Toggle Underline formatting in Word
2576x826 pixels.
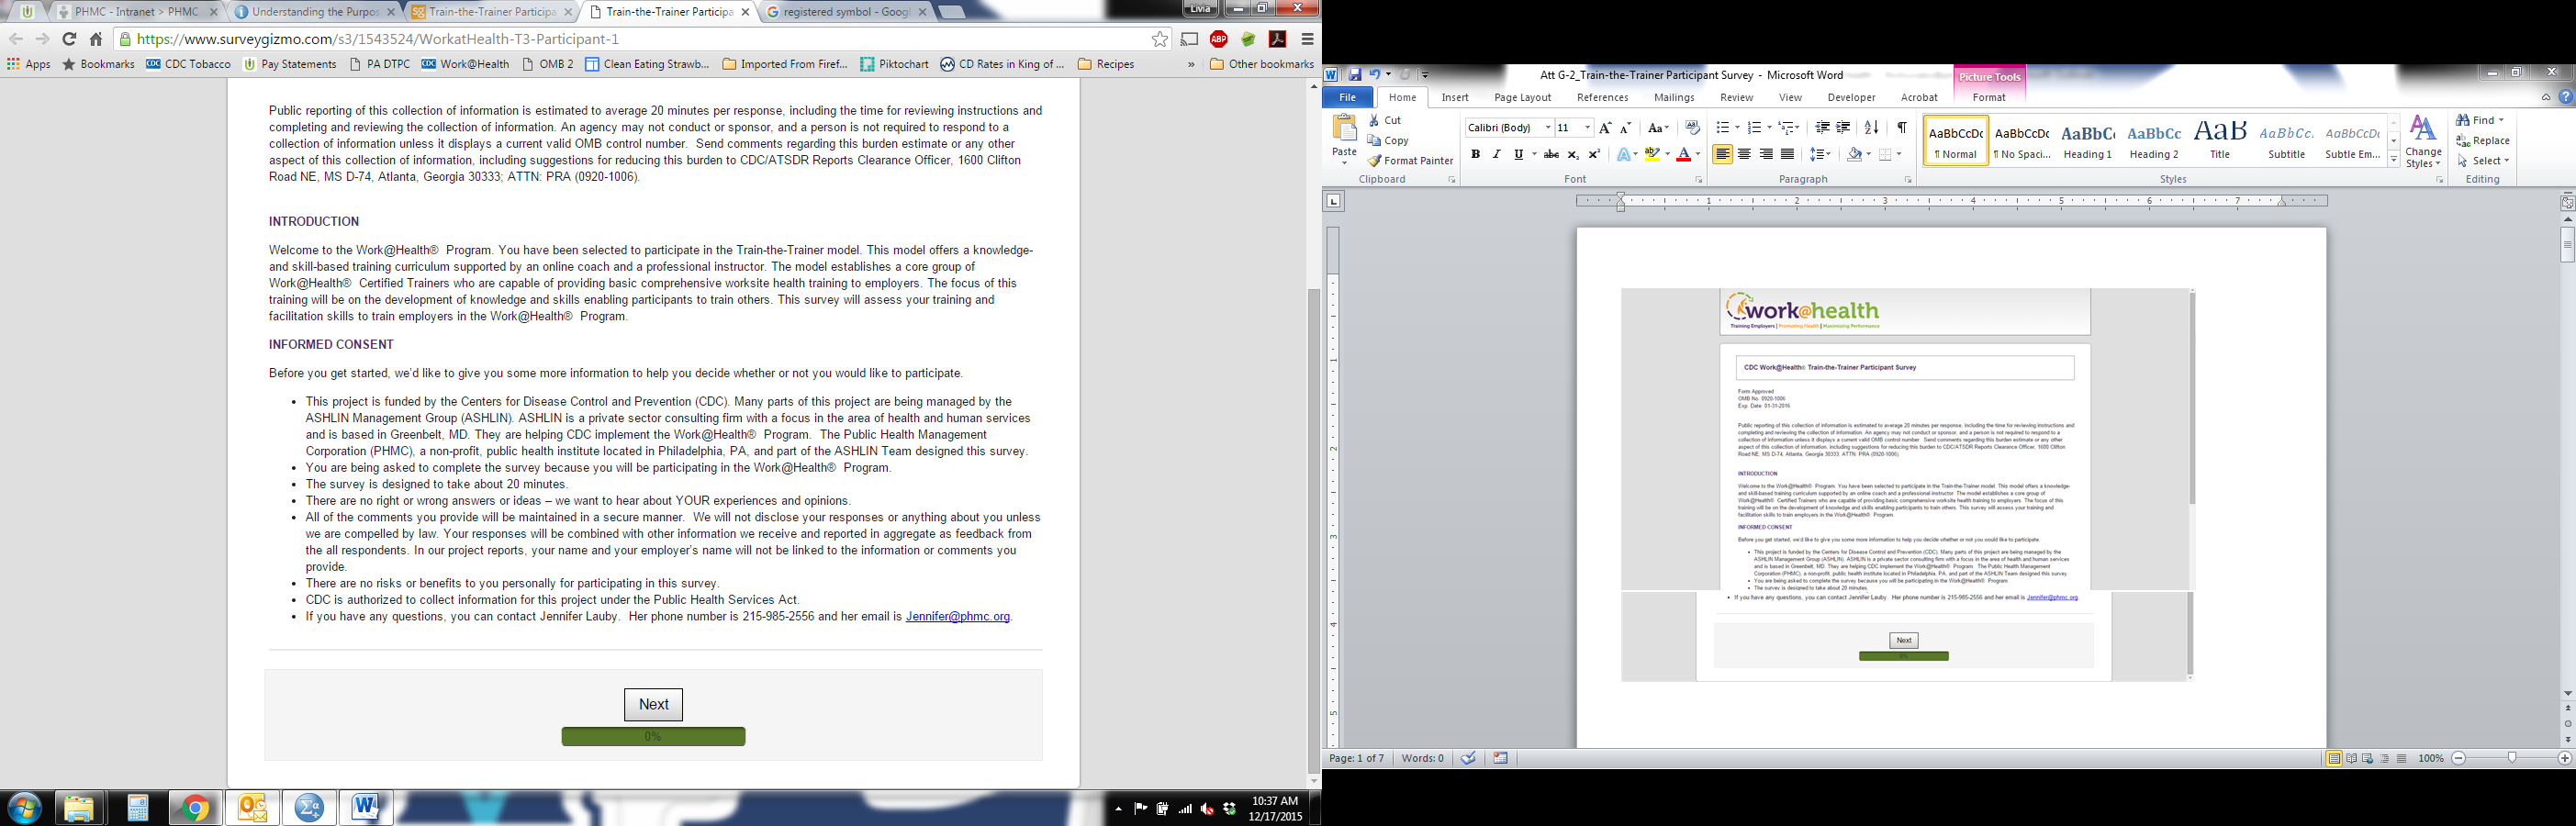1518,154
